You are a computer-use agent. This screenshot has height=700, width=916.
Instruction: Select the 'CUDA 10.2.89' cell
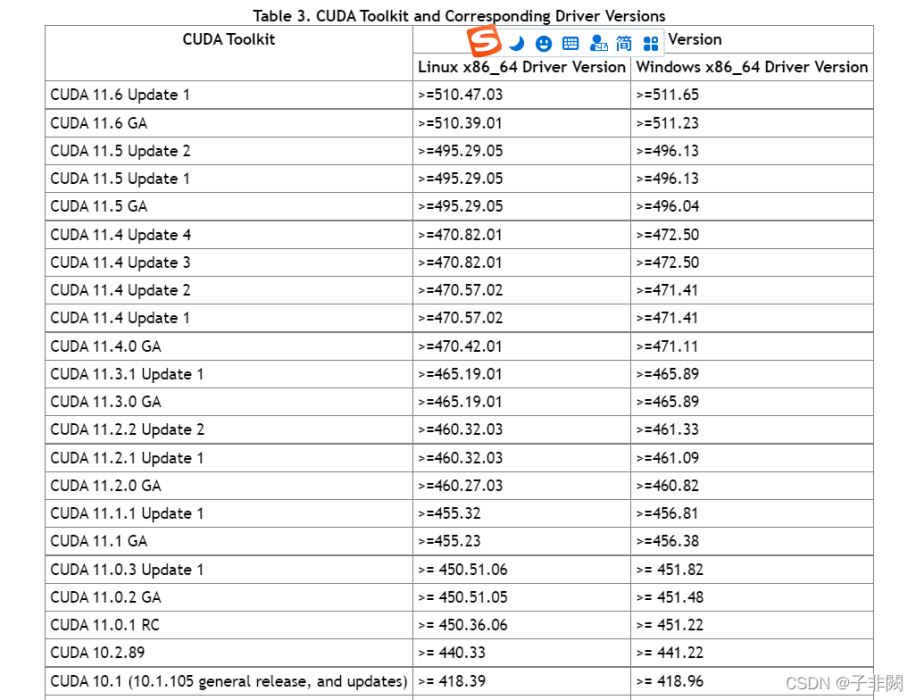pos(228,653)
